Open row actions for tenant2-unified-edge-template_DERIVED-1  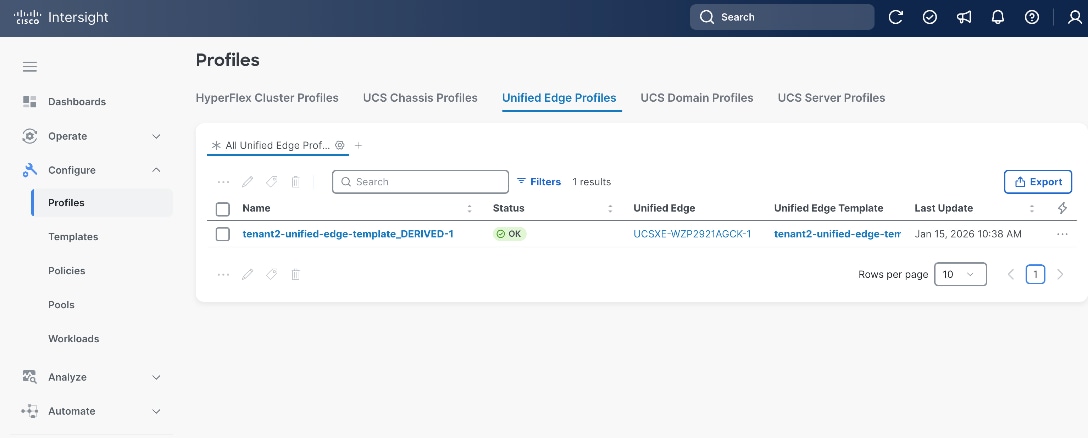click(x=1062, y=235)
